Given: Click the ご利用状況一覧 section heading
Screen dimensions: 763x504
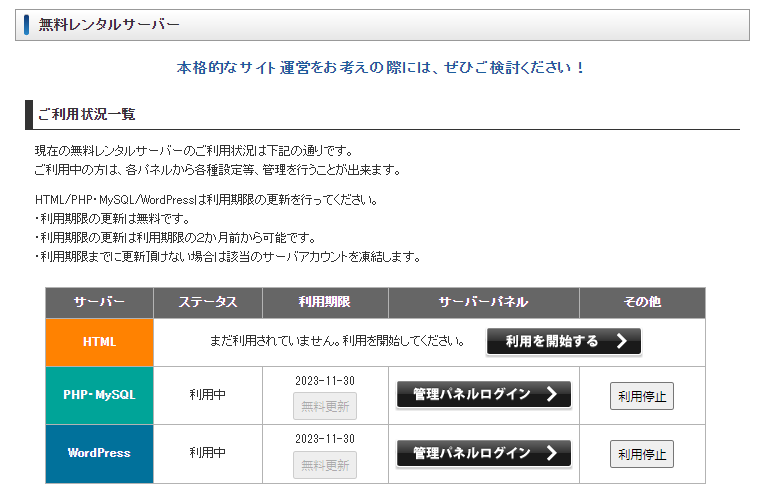Looking at the screenshot, I should coord(86,114).
